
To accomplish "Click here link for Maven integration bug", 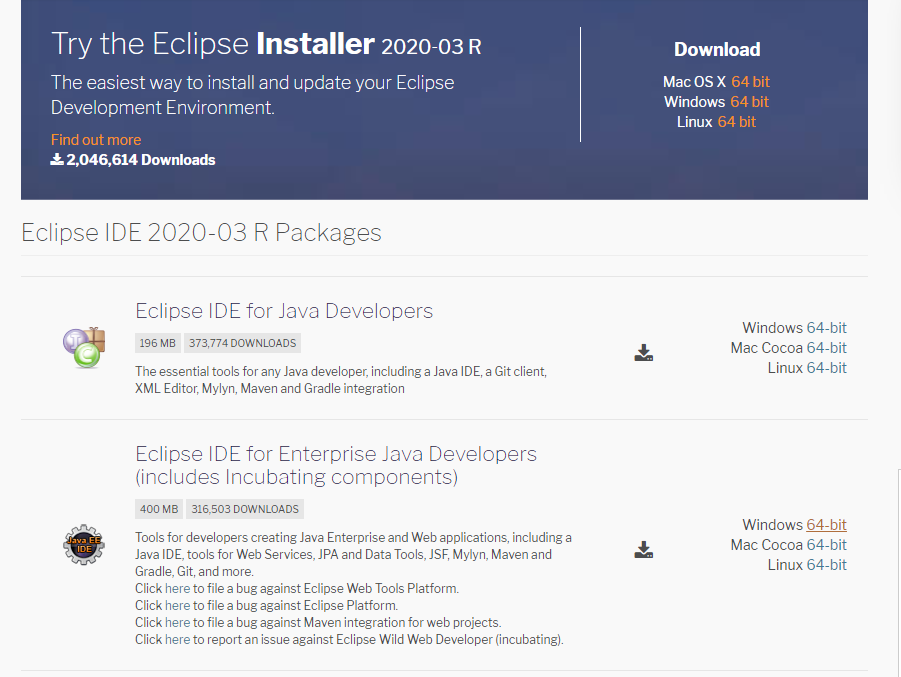I will pyautogui.click(x=178, y=622).
